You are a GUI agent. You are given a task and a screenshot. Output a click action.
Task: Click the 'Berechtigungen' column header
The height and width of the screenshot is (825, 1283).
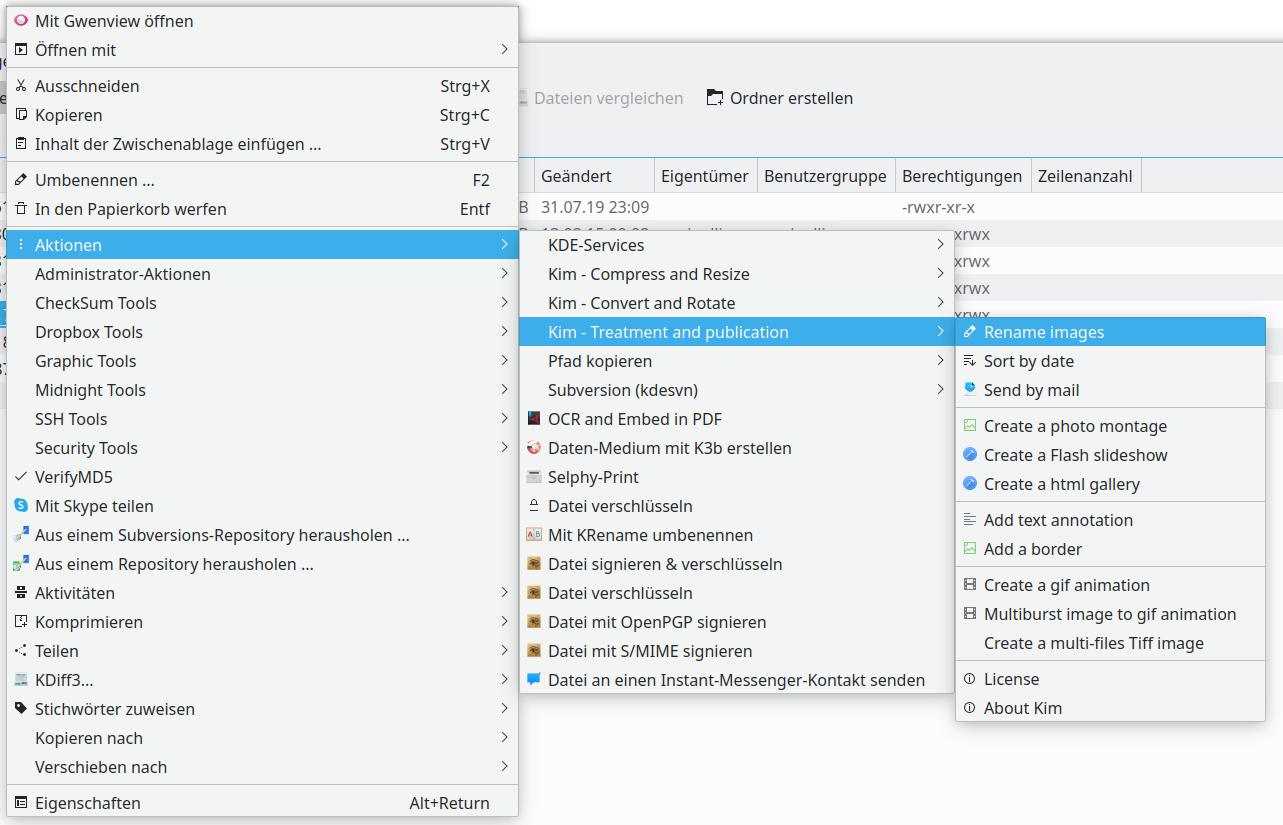pyautogui.click(x=962, y=176)
